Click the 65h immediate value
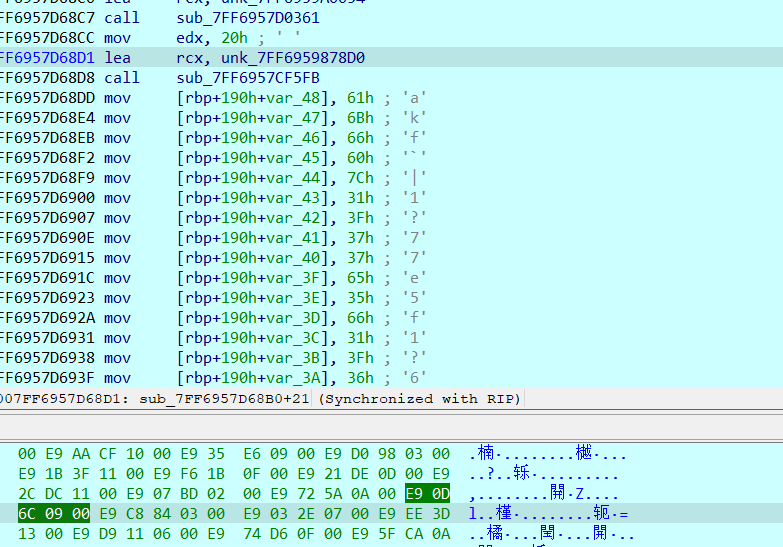 (x=361, y=278)
